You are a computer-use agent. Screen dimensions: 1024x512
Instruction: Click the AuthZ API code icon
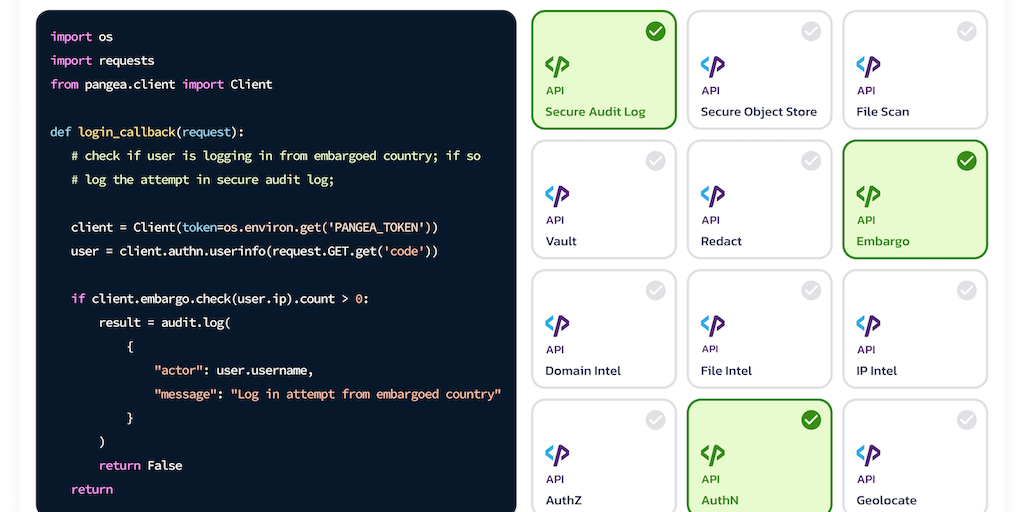click(x=557, y=455)
